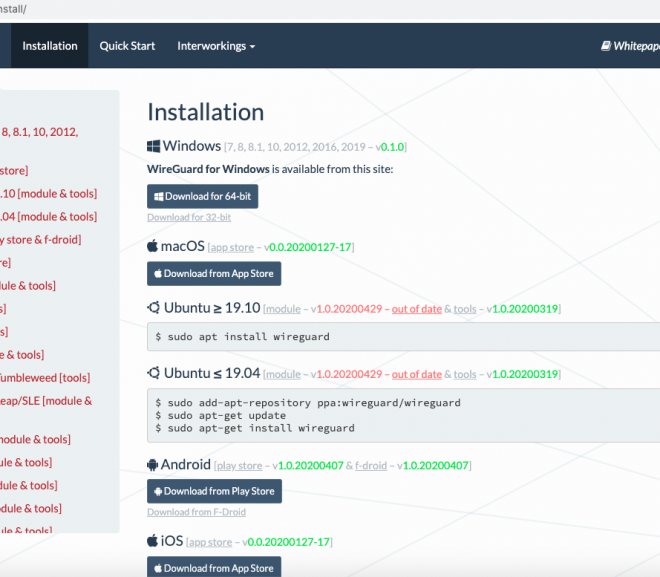Screen dimensions: 660x577
Task: Open sidebar link ending store & f-droid]
Action: [x=41, y=240]
